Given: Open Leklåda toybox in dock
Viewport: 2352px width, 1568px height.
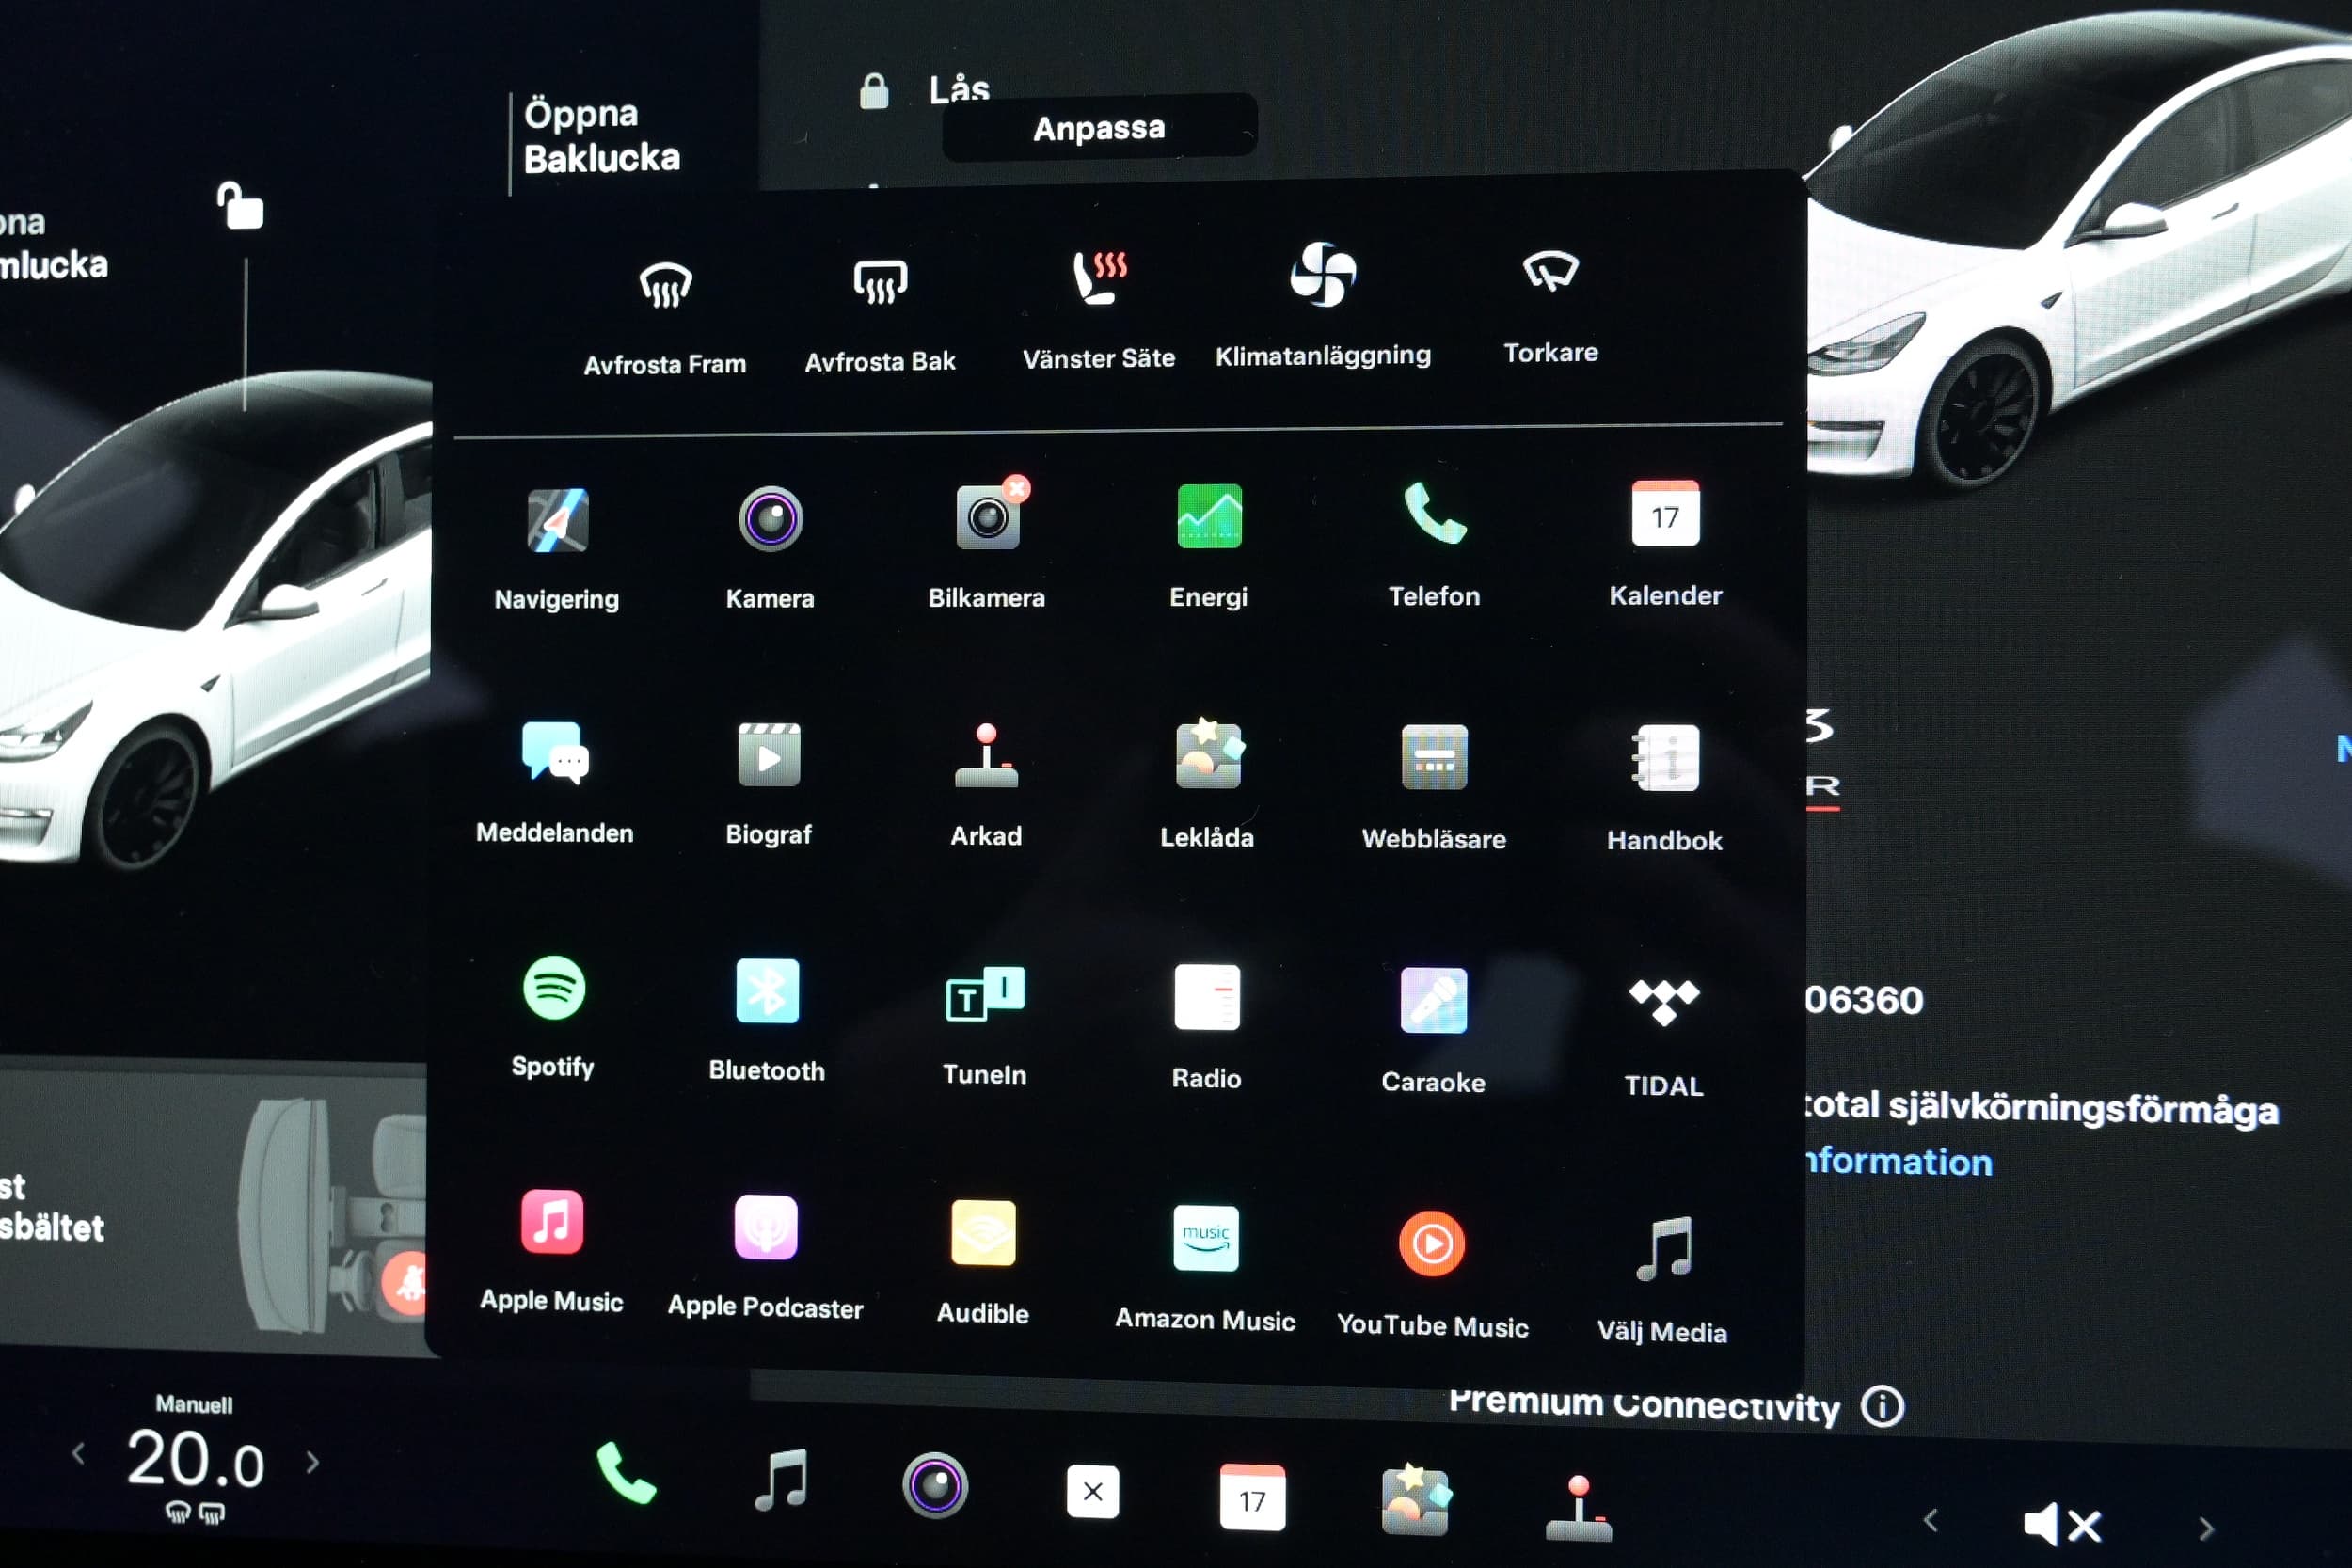Looking at the screenshot, I should click(x=1415, y=1499).
